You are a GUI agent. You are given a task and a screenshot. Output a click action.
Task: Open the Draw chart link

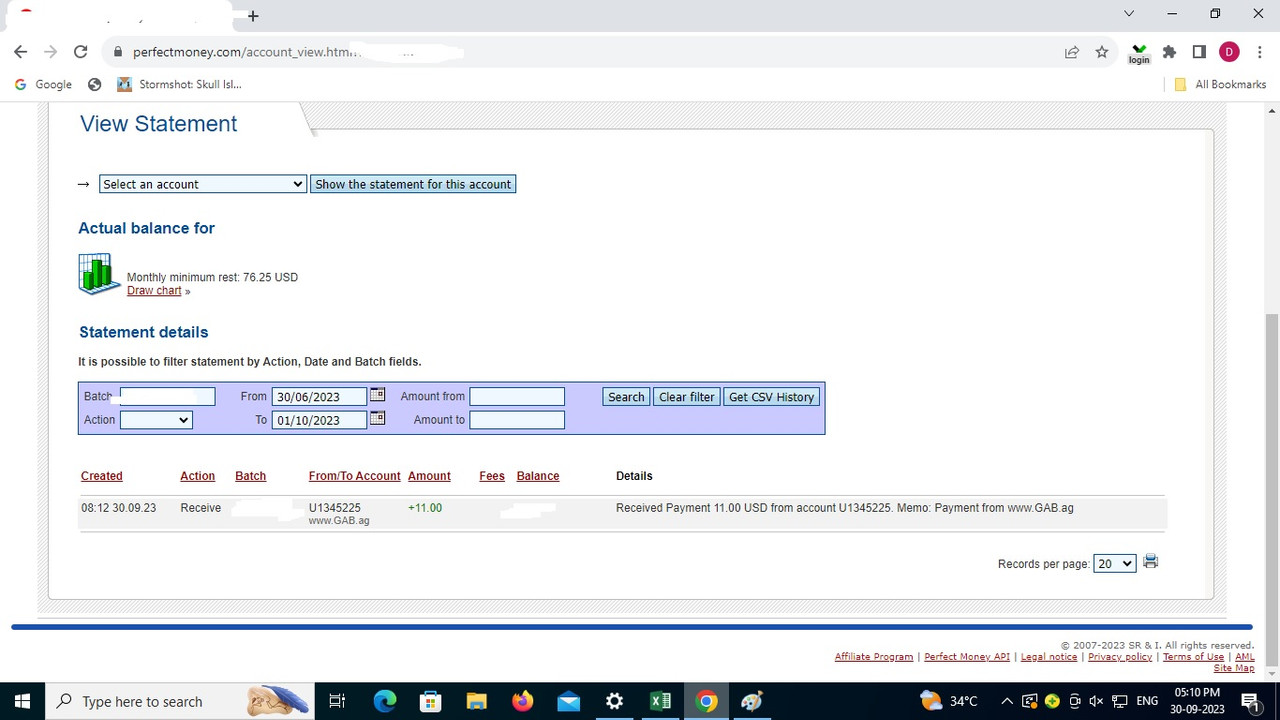point(154,290)
